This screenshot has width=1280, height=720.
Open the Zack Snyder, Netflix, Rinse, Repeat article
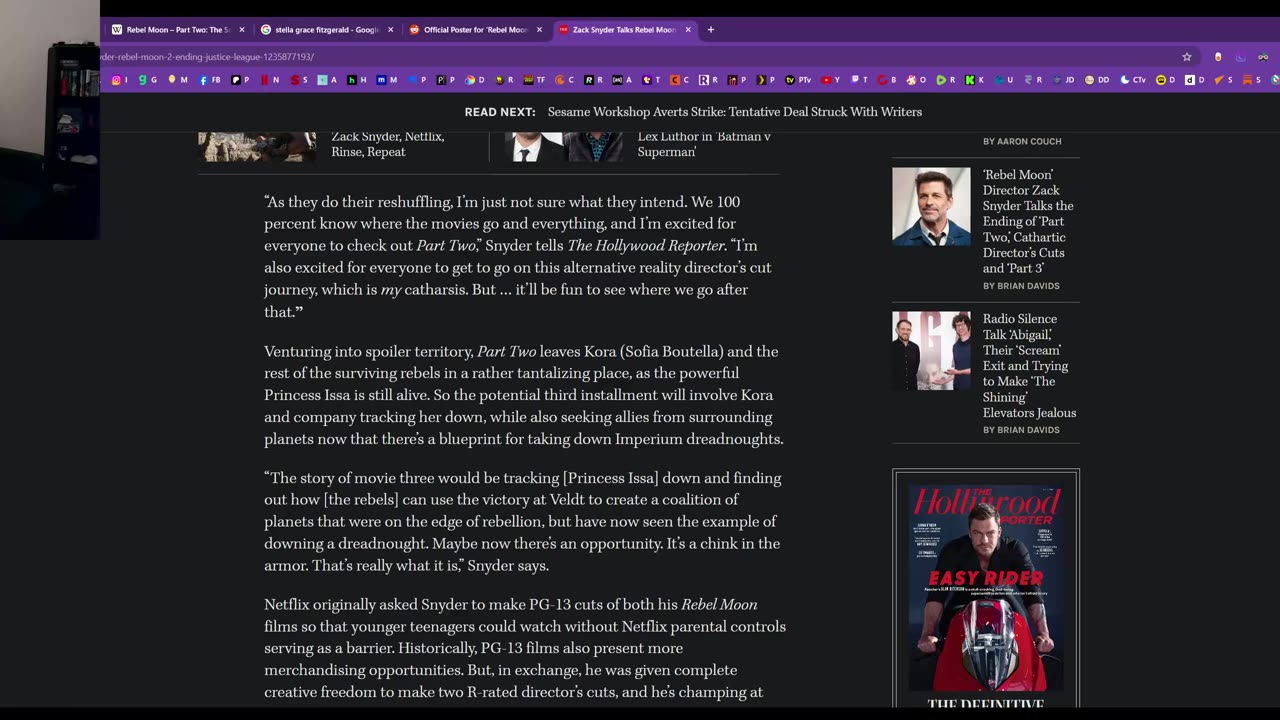point(388,144)
